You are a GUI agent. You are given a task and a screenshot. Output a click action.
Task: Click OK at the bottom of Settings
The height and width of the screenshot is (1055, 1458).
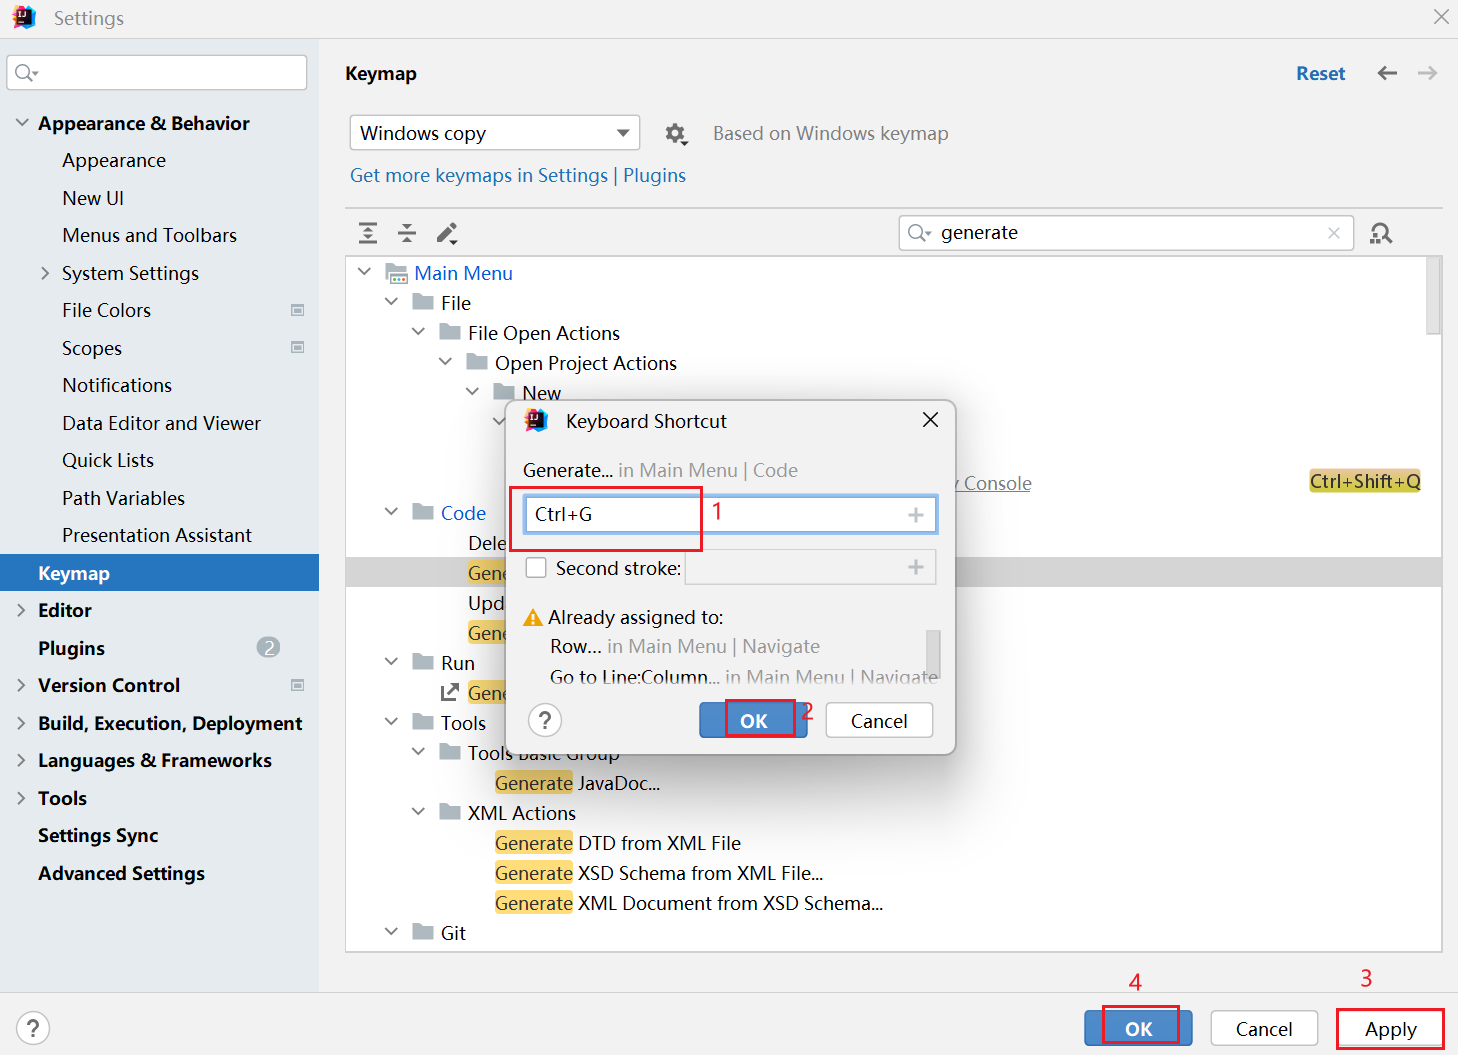[x=1138, y=1028]
